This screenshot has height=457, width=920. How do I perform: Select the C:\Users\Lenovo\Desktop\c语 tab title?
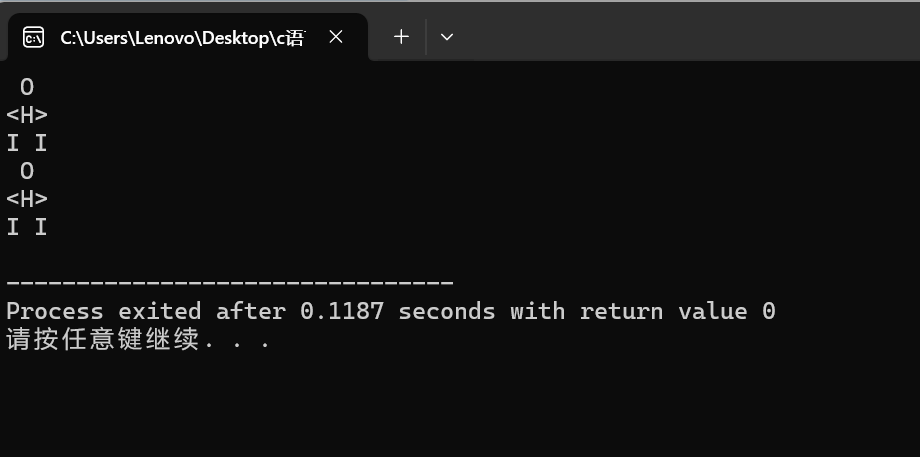pyautogui.click(x=182, y=38)
